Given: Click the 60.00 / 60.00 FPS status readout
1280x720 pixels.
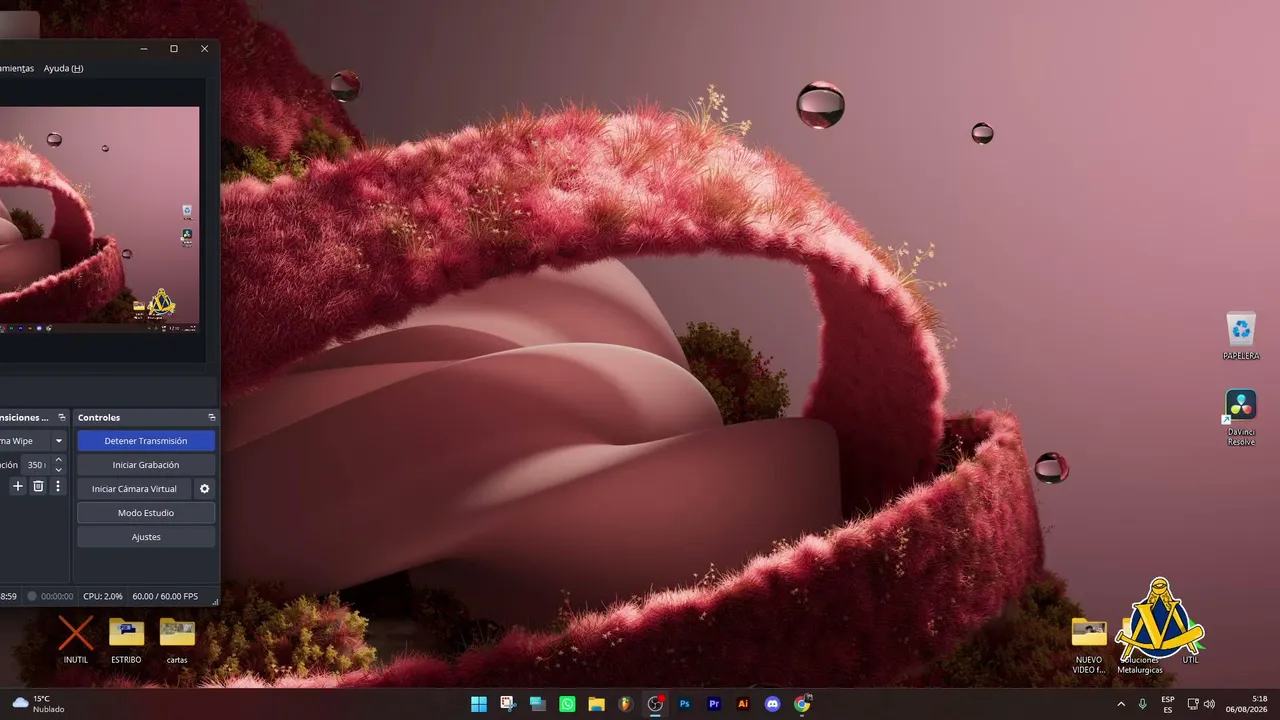Looking at the screenshot, I should (165, 596).
